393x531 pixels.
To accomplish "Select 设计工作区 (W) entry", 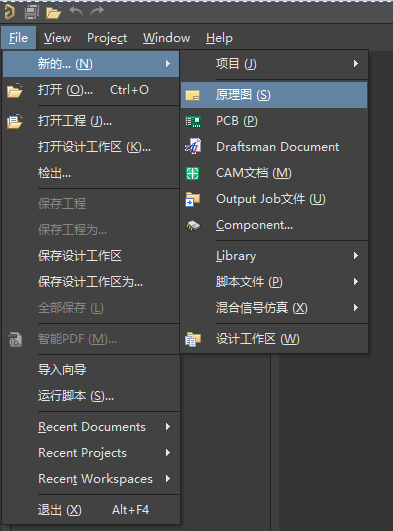I will [274, 339].
